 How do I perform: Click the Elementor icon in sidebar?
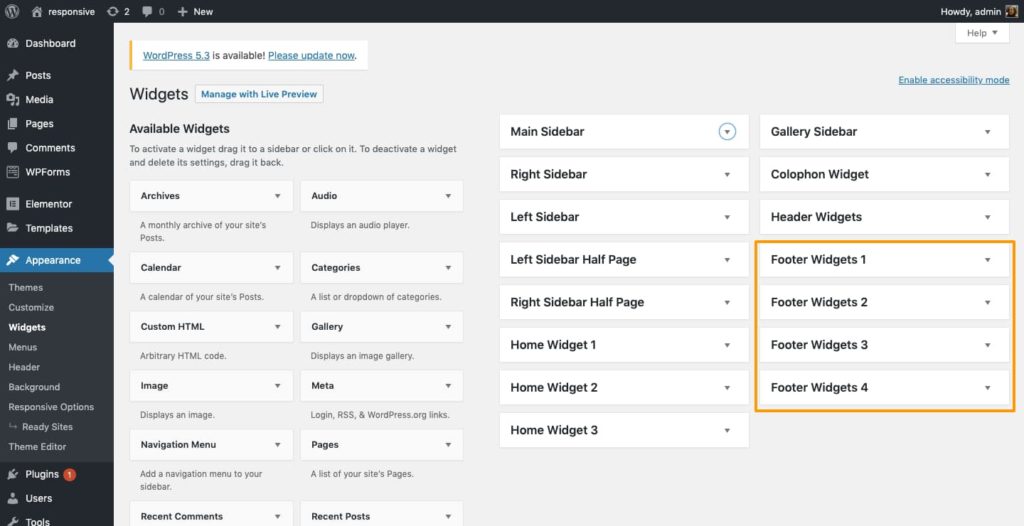click(x=12, y=204)
